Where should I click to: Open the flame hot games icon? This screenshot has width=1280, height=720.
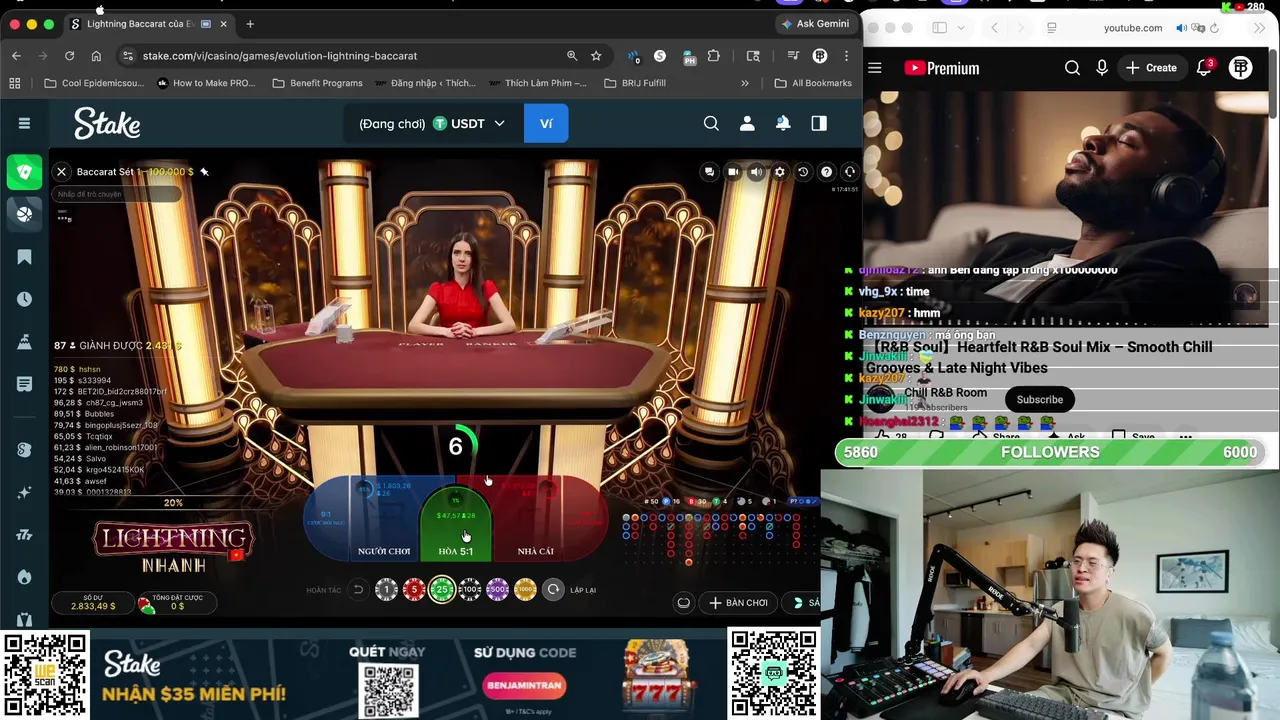tap(24, 577)
